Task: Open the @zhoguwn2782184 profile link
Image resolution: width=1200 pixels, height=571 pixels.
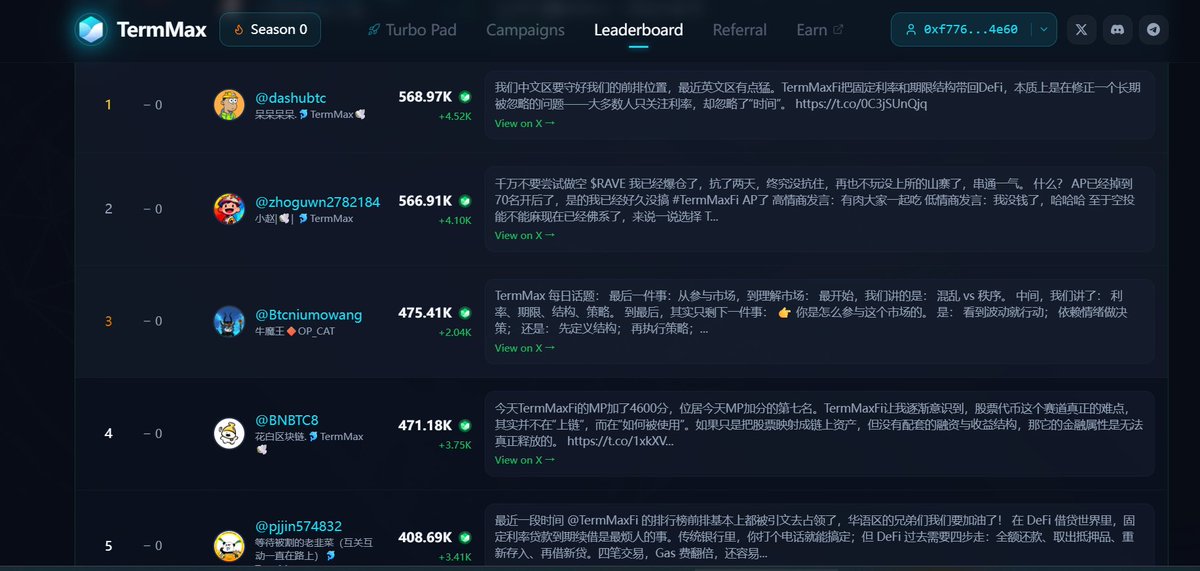Action: coord(318,201)
